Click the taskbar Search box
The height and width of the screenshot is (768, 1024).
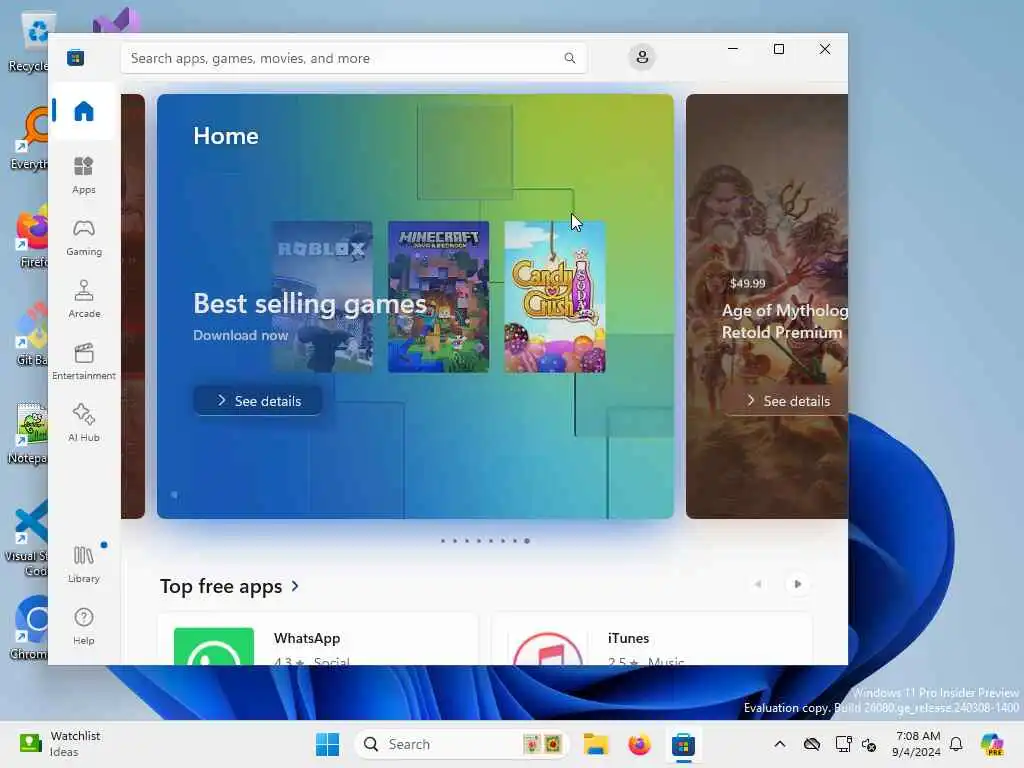461,744
